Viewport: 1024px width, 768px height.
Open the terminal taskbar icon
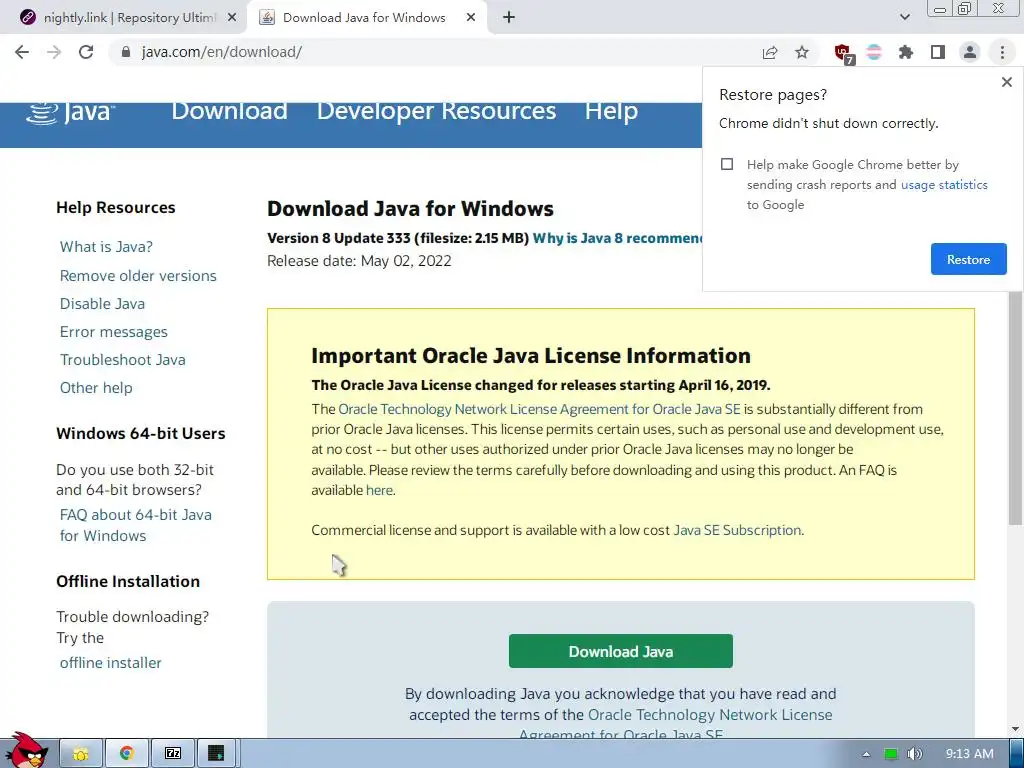[216, 754]
